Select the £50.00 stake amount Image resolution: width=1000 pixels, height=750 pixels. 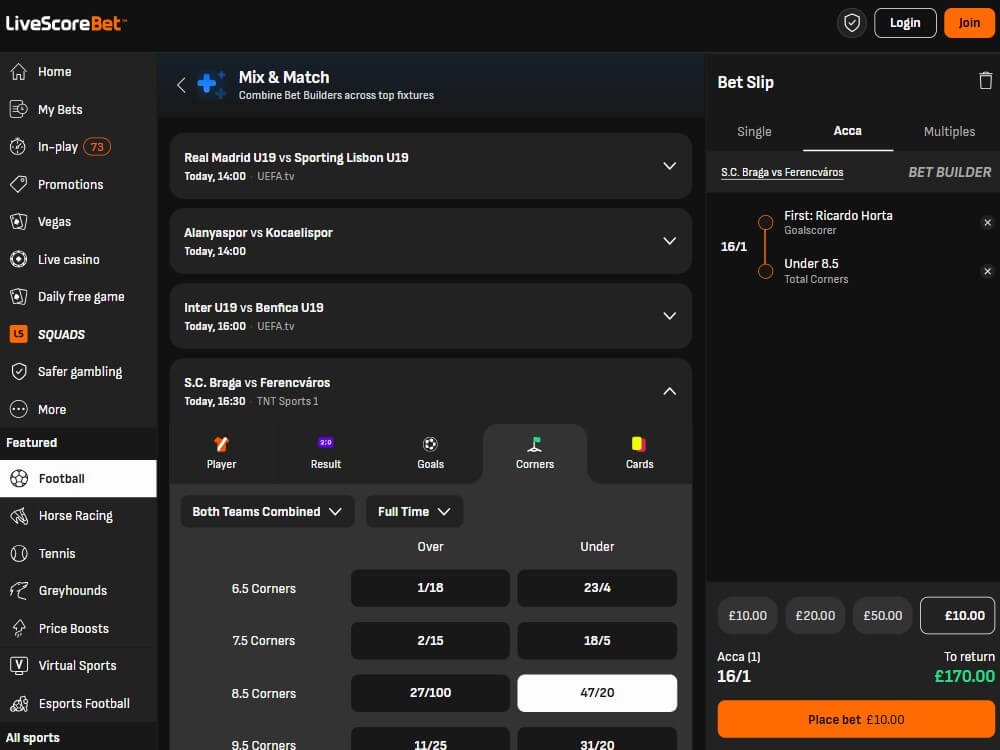[881, 615]
